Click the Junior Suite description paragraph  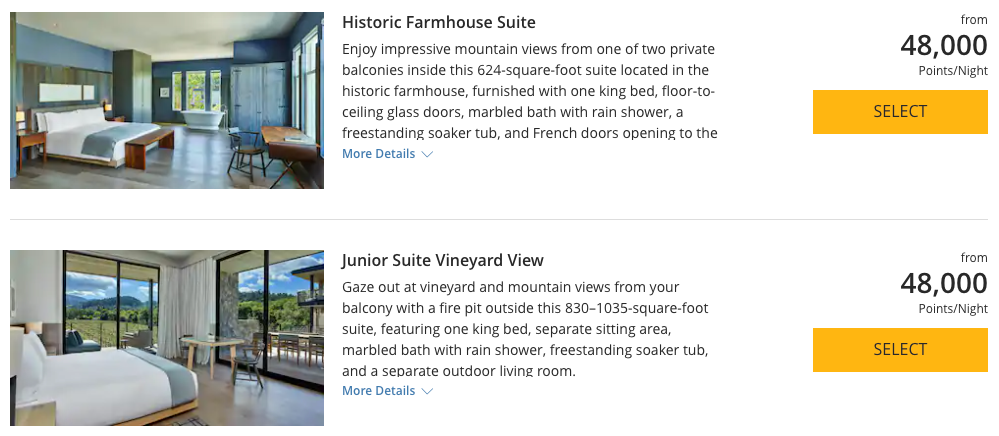(x=526, y=328)
